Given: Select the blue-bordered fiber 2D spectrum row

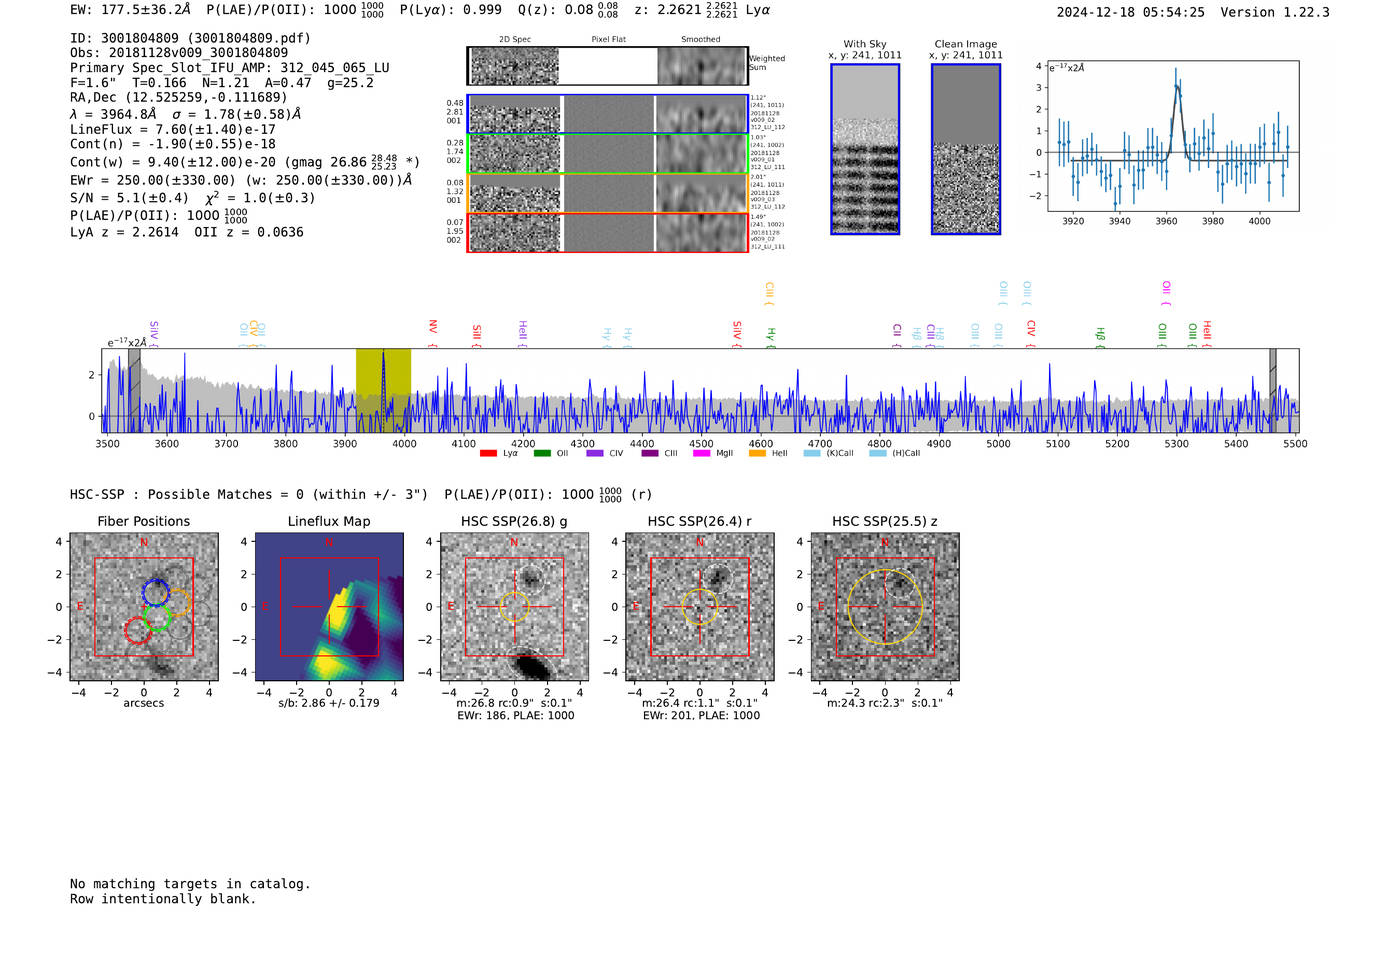Looking at the screenshot, I should (607, 114).
